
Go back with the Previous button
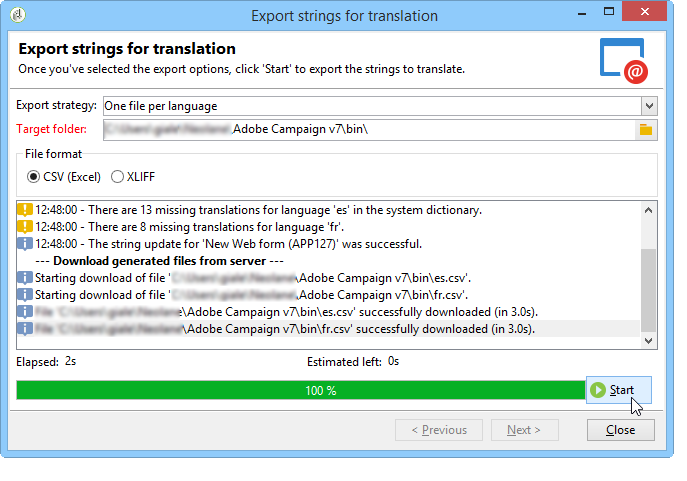click(x=439, y=430)
